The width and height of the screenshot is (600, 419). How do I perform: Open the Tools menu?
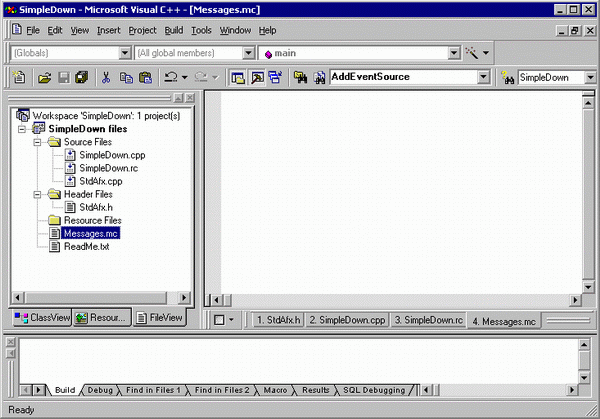[201, 30]
